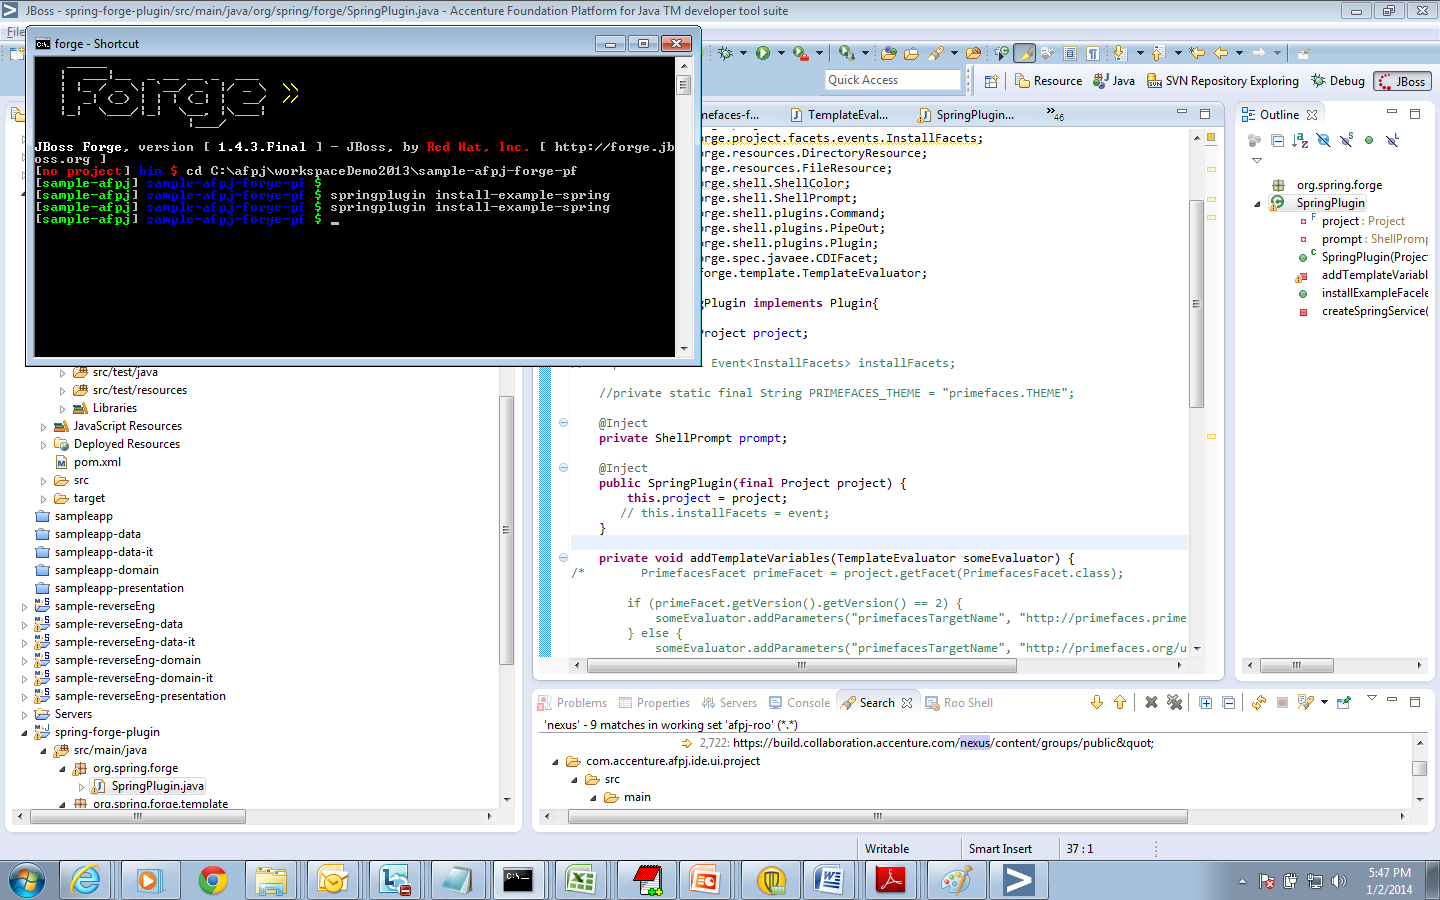Open Outline view menu triangle

point(1257,160)
